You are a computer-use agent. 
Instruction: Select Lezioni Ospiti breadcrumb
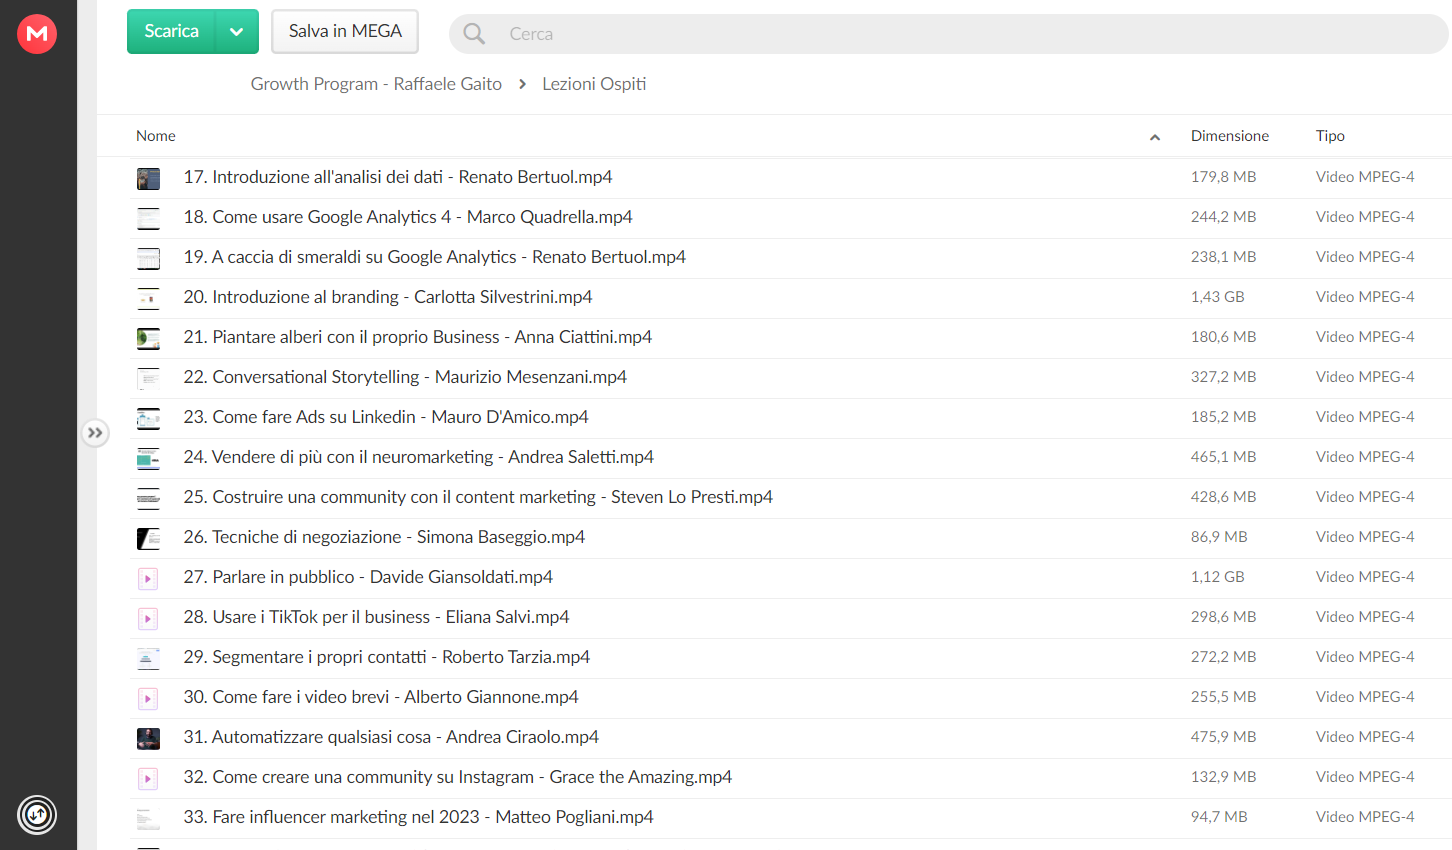pyautogui.click(x=594, y=84)
